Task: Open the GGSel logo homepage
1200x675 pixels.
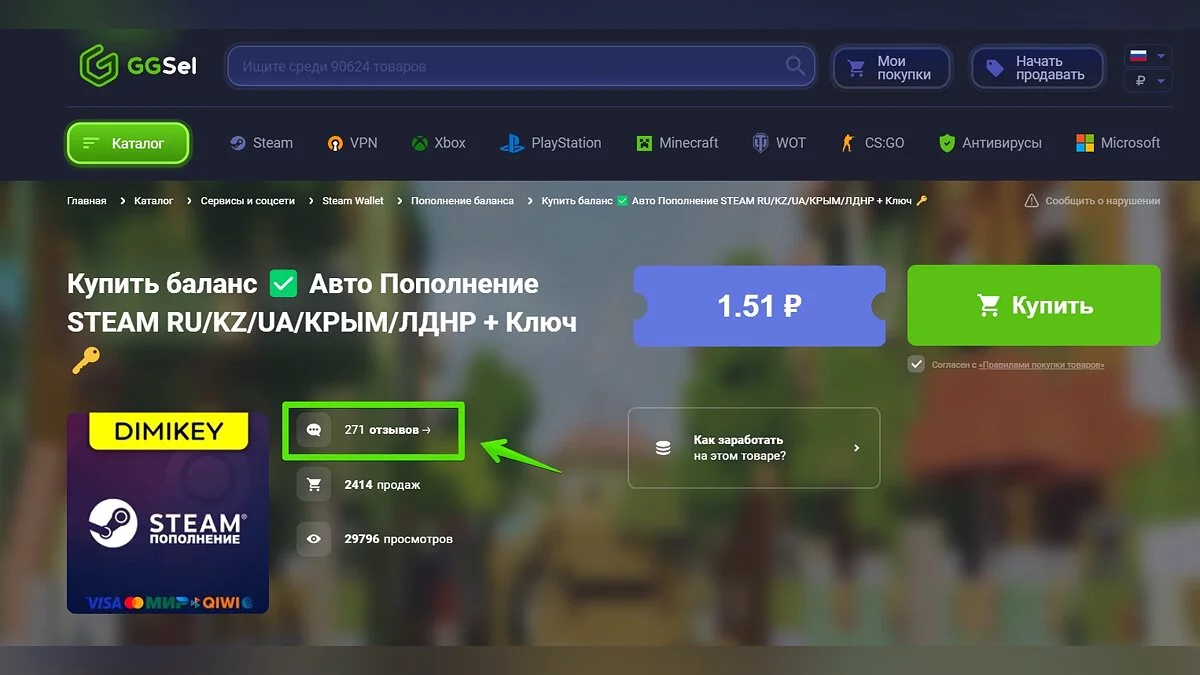Action: (x=138, y=66)
